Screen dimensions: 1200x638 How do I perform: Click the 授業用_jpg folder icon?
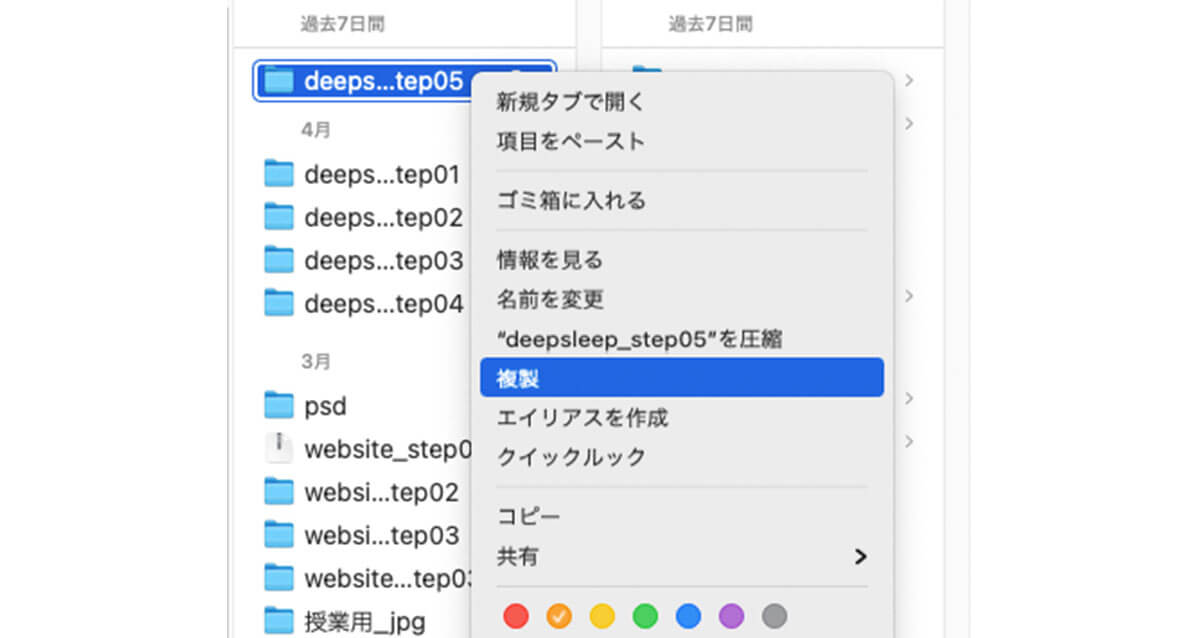pyautogui.click(x=278, y=621)
